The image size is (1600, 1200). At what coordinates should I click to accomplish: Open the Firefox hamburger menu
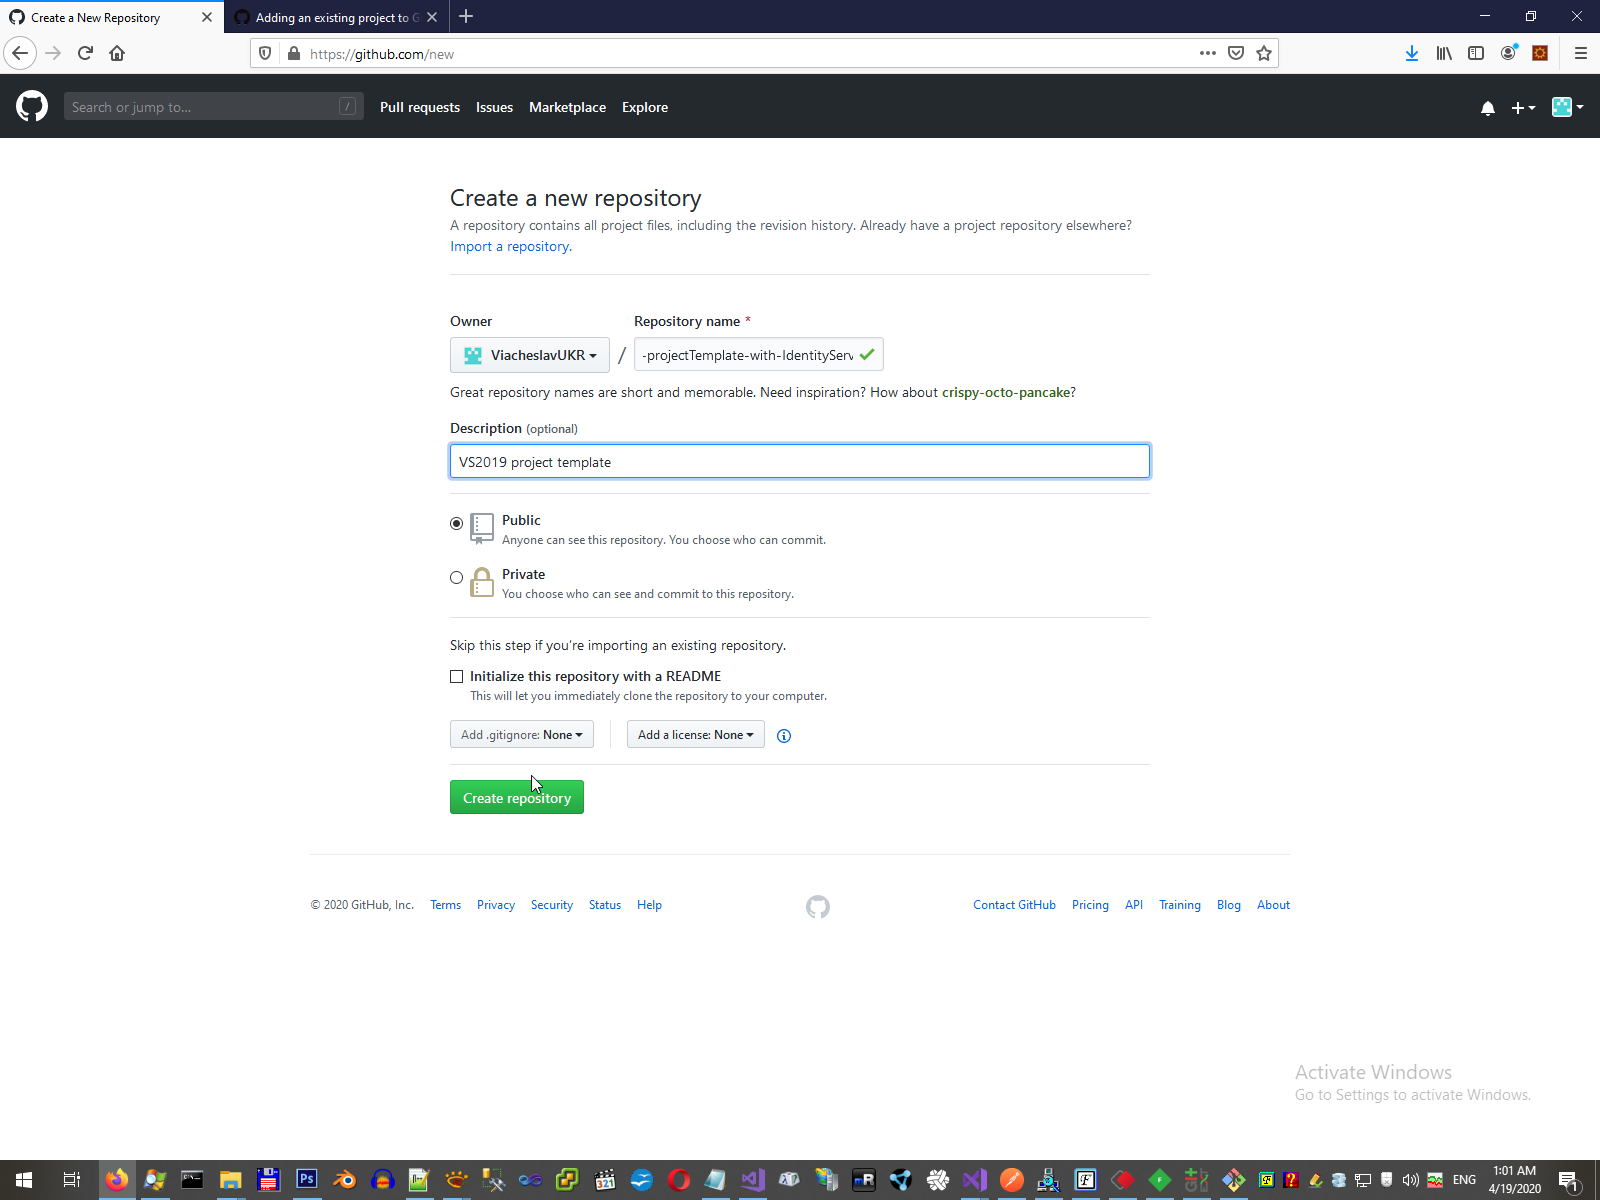click(x=1581, y=53)
